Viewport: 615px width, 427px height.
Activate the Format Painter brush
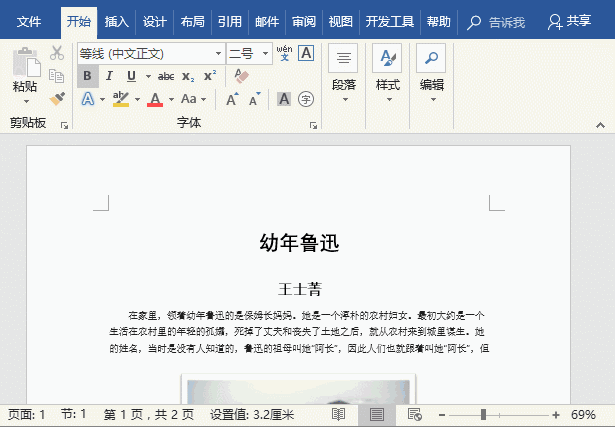click(57, 98)
